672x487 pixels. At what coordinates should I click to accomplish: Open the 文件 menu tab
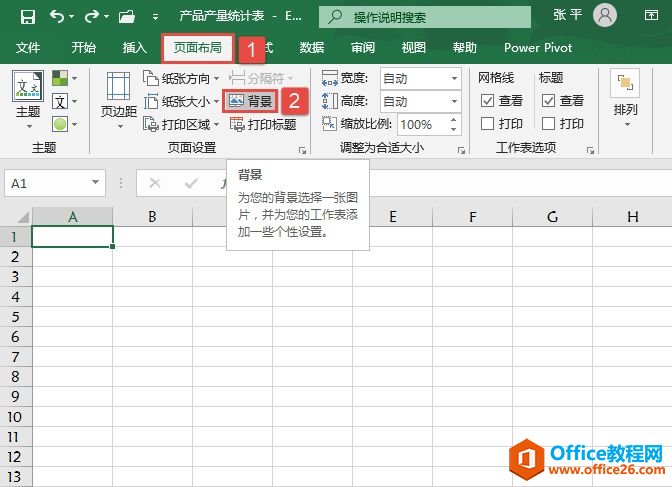(x=28, y=48)
